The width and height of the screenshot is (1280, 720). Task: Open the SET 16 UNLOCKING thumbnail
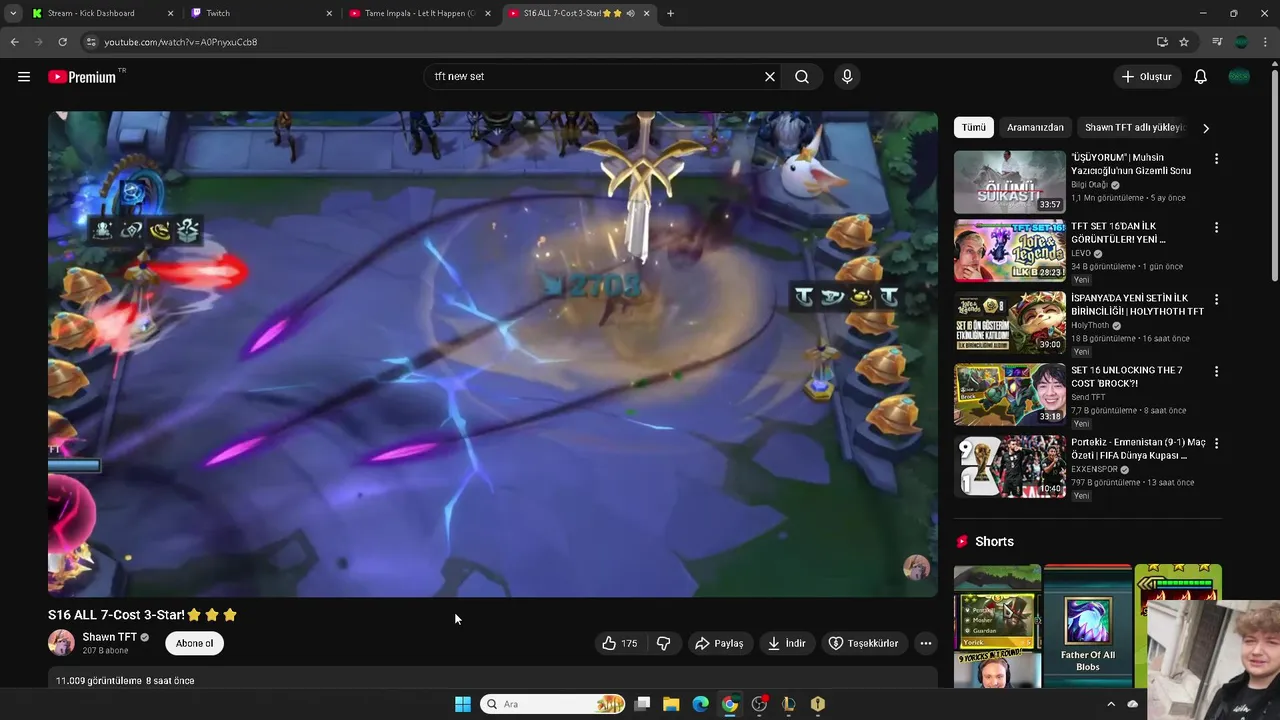pyautogui.click(x=1009, y=394)
